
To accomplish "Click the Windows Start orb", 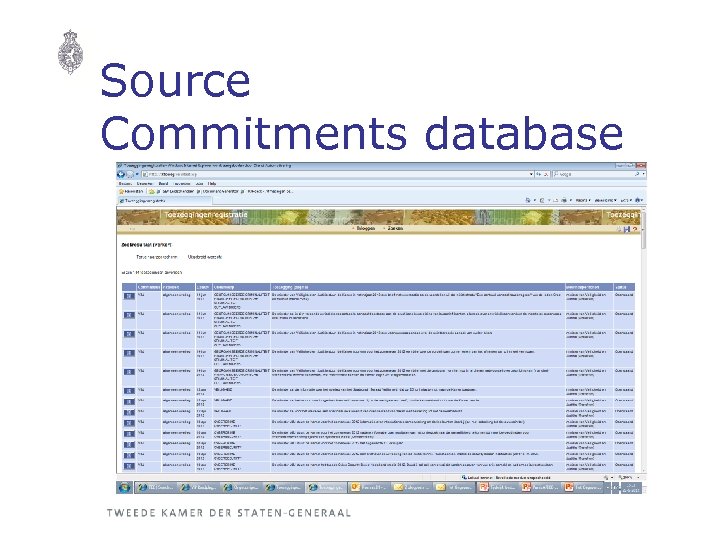I will click(x=124, y=487).
